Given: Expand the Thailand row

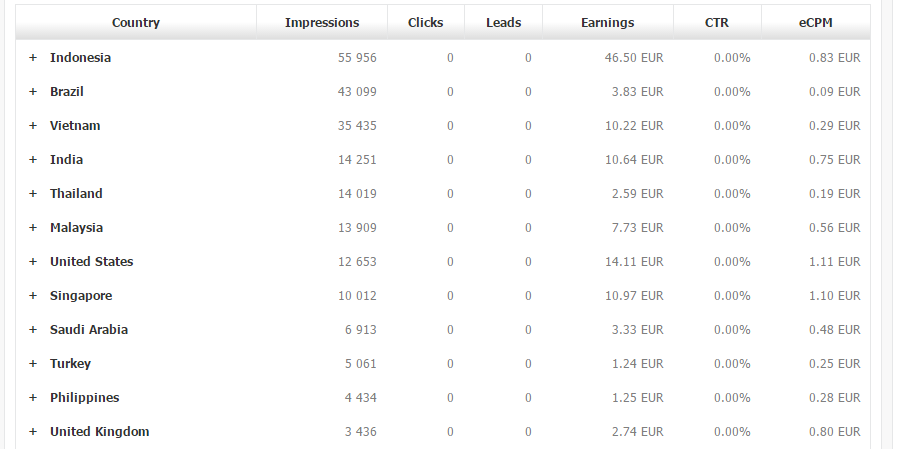Looking at the screenshot, I should (x=33, y=194).
